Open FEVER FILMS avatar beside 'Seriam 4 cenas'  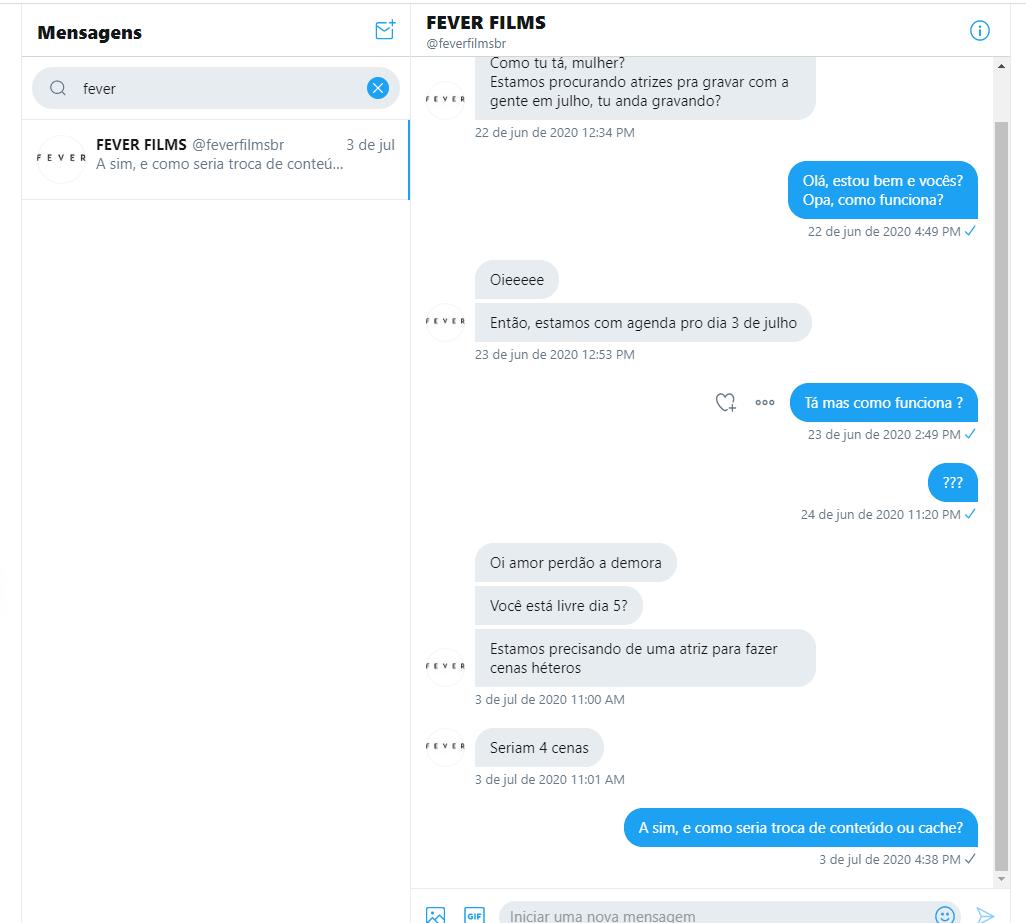(445, 746)
